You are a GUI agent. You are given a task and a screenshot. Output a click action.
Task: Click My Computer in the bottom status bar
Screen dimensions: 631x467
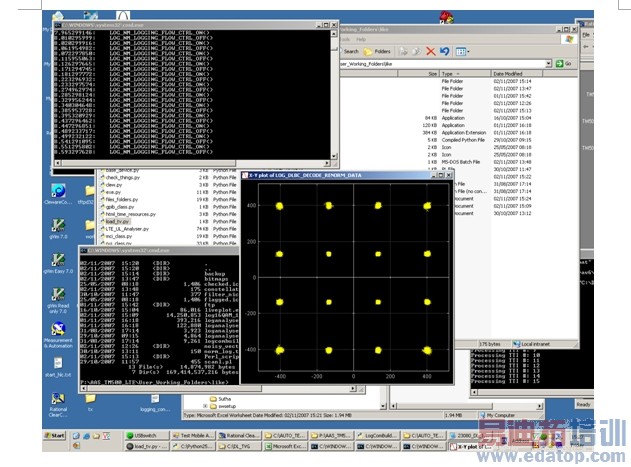click(x=497, y=415)
